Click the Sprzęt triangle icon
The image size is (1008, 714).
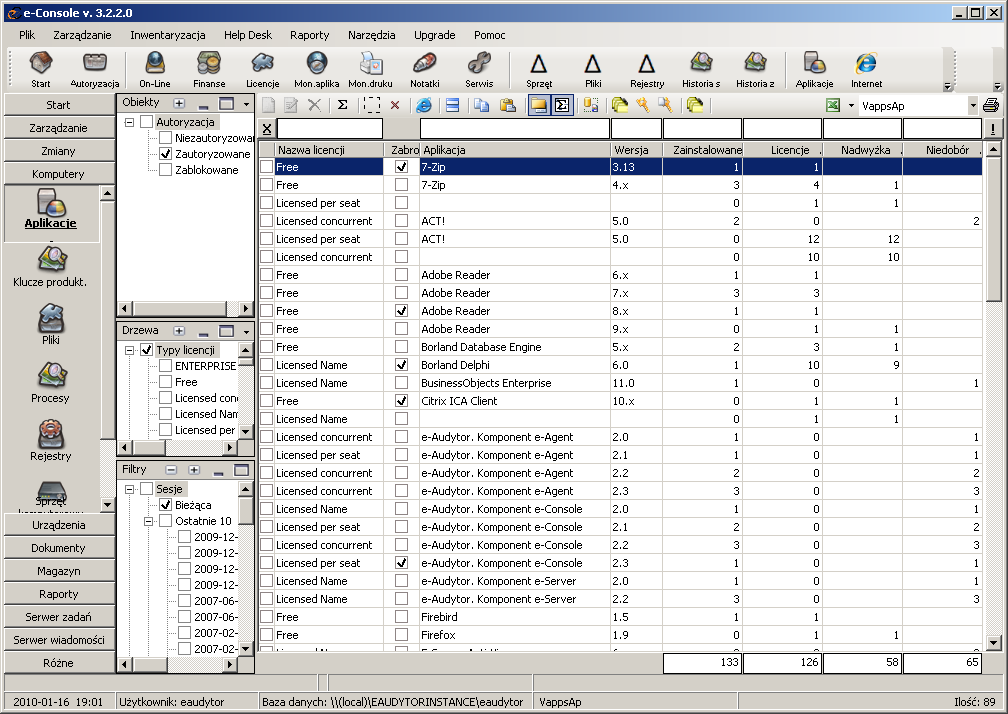(x=539, y=69)
